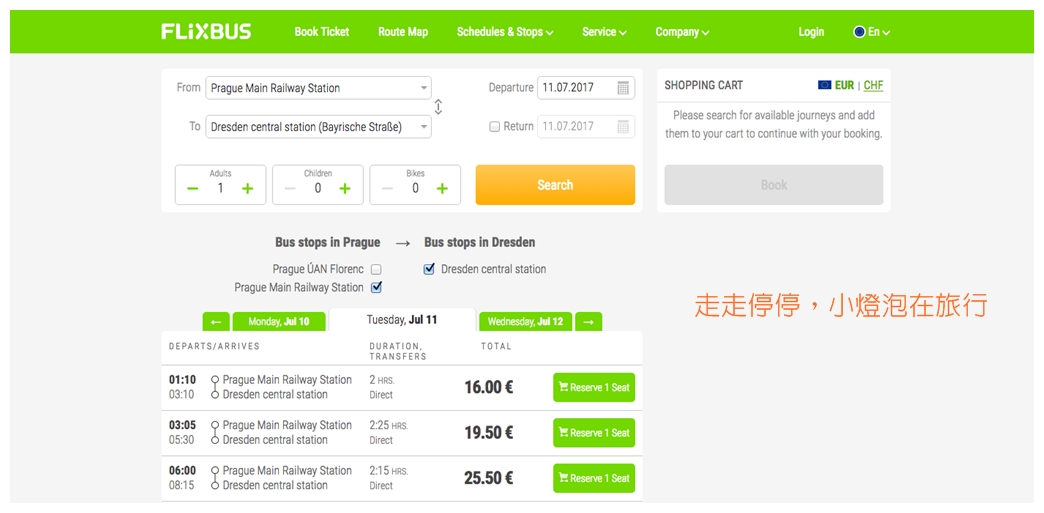Click the language globe icon
The height and width of the screenshot is (513, 1044).
(x=859, y=31)
